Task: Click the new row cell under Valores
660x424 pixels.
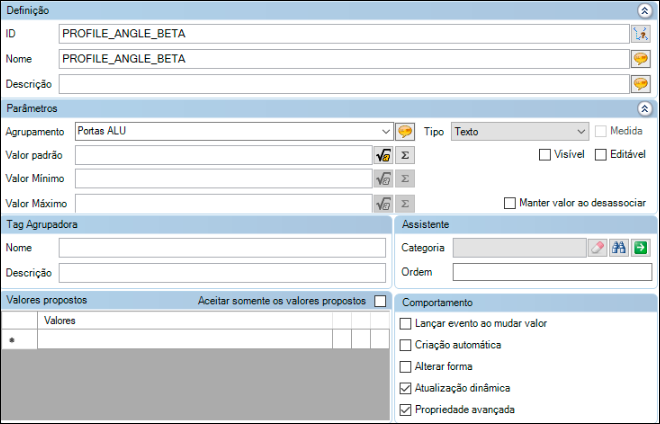Action: [185, 339]
